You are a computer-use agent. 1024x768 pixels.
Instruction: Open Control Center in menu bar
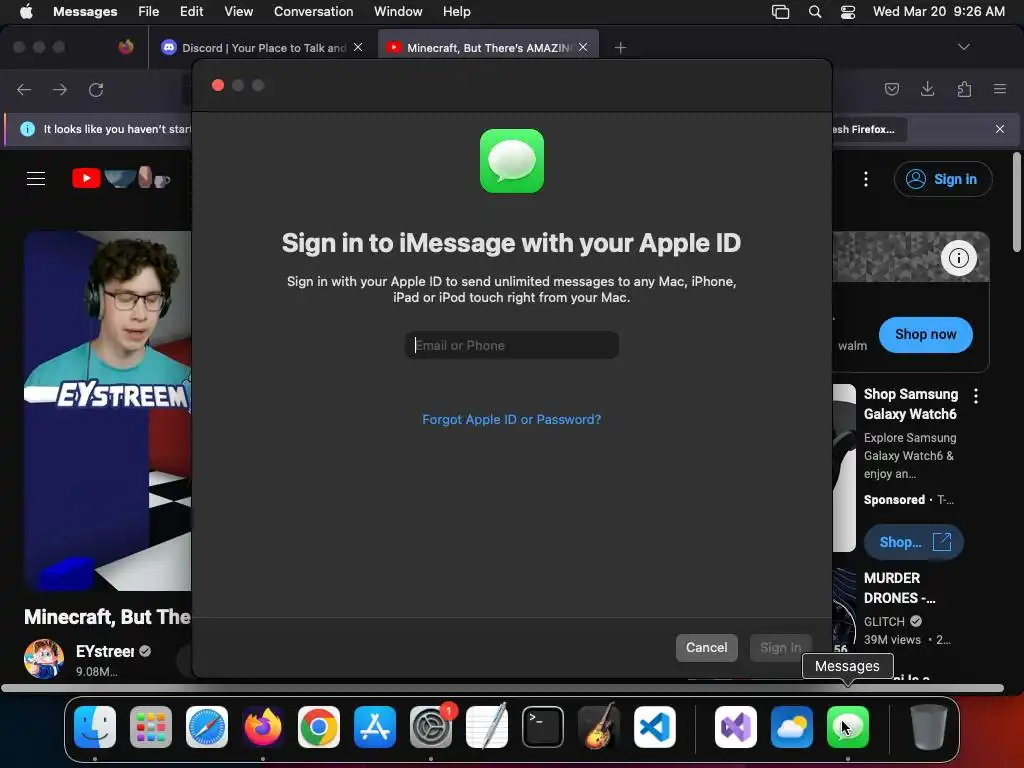point(848,12)
